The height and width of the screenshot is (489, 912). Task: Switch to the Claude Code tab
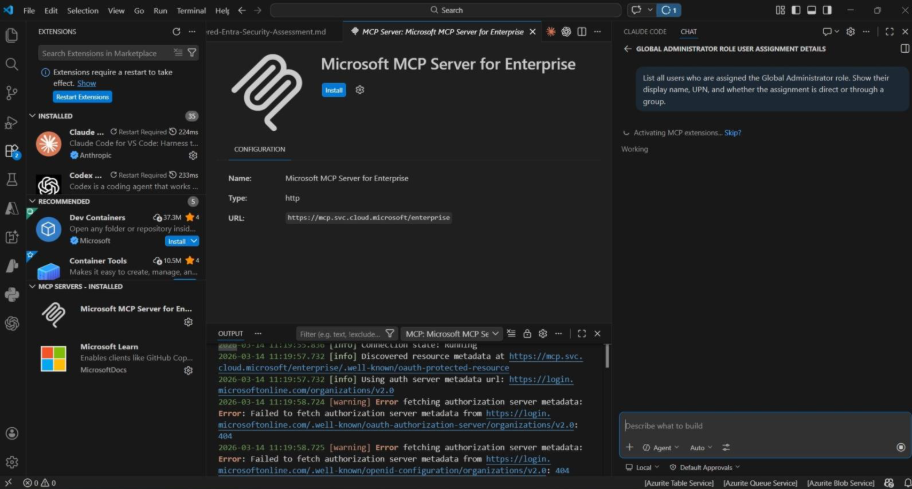[x=644, y=31]
